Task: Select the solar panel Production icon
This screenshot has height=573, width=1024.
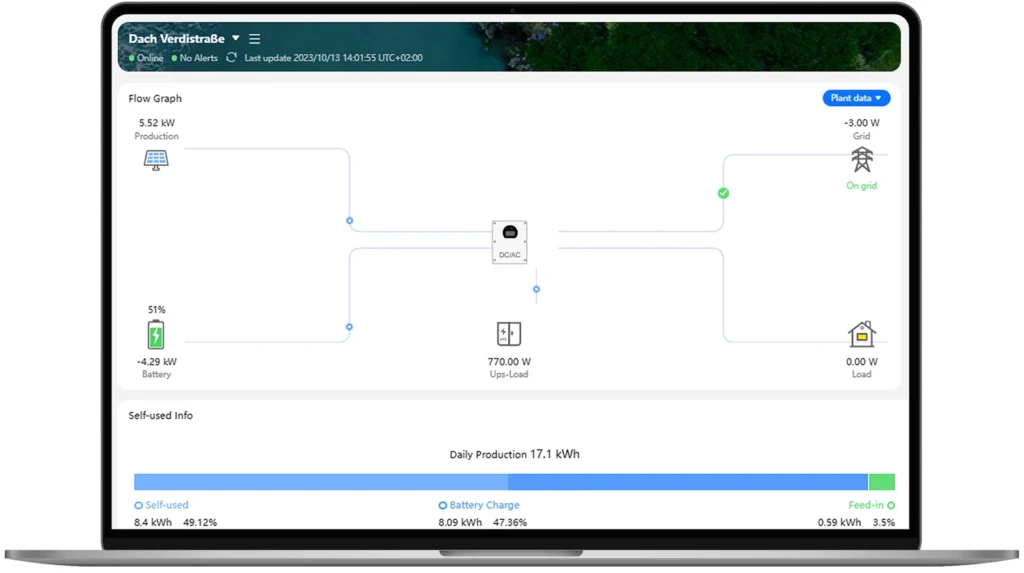Action: (156, 160)
